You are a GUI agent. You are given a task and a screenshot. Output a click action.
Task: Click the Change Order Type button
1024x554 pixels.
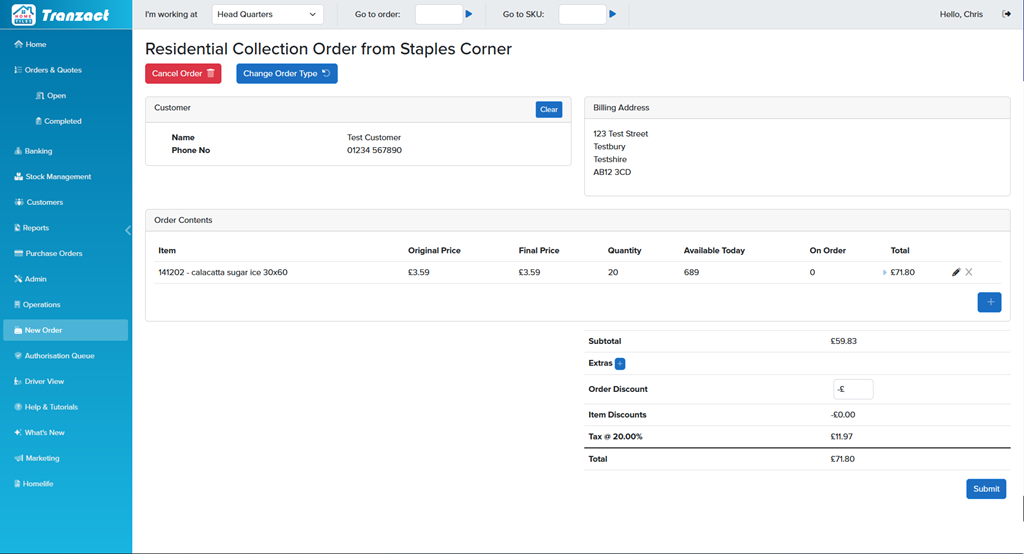click(286, 74)
